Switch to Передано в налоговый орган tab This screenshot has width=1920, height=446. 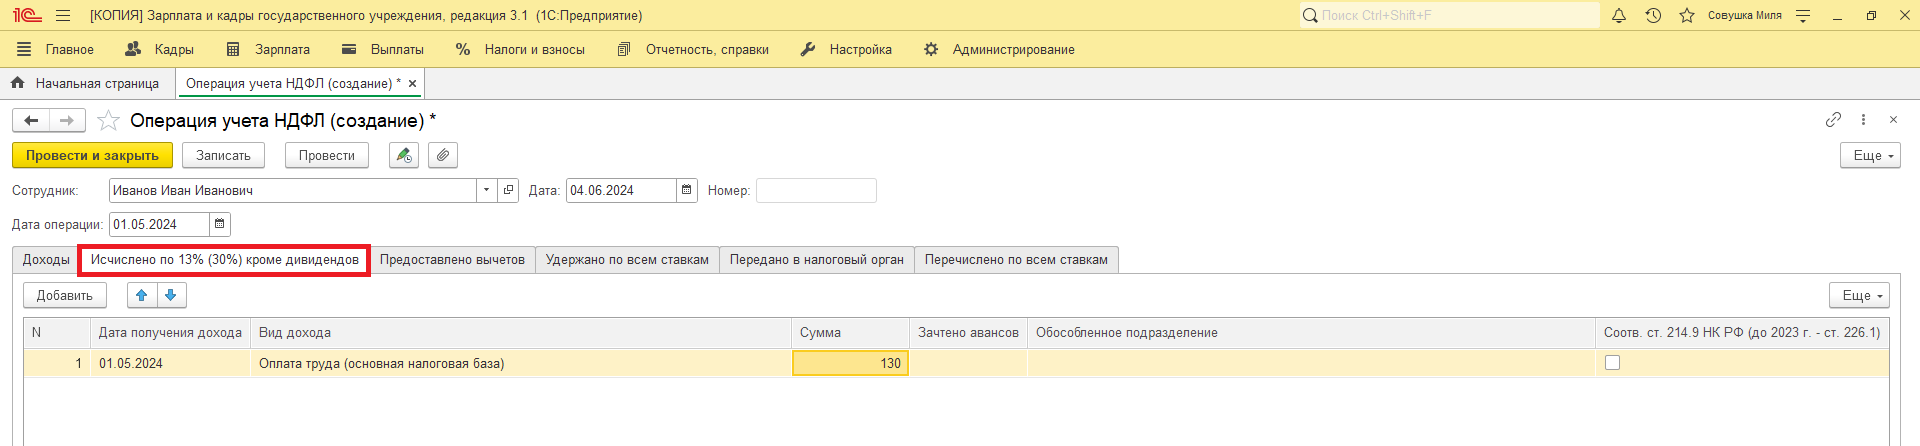tap(817, 260)
